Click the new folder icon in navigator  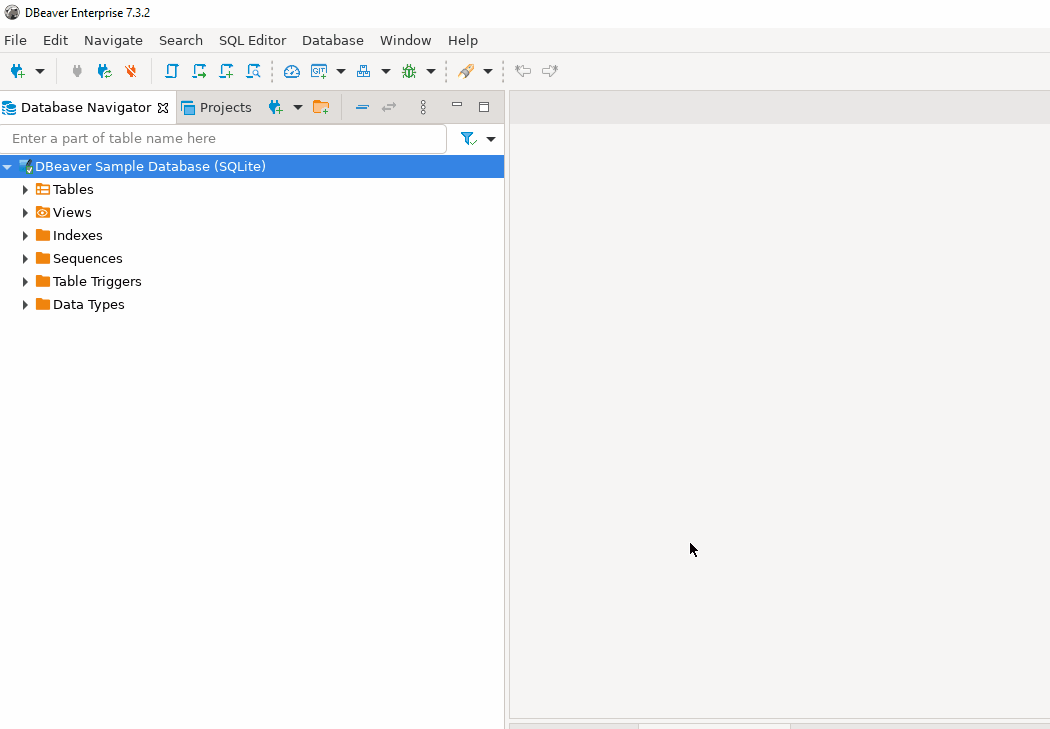click(x=321, y=107)
